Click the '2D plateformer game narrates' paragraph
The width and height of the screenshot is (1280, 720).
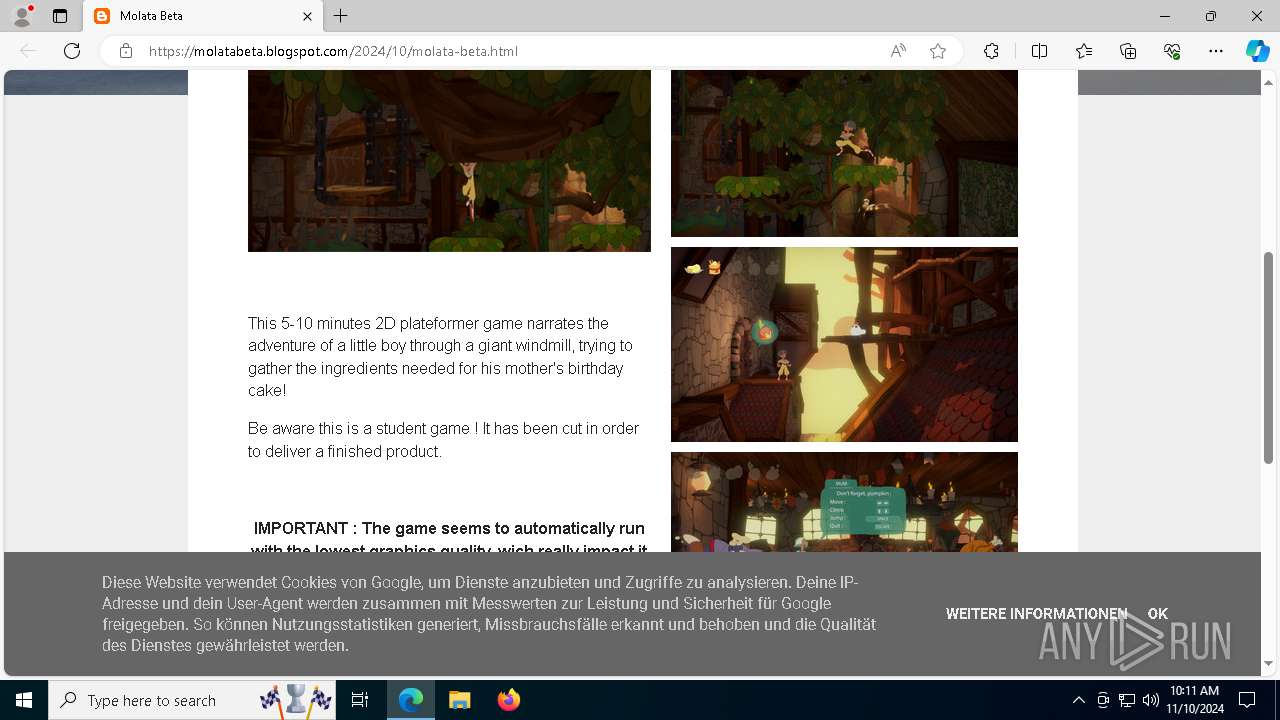[440, 357]
